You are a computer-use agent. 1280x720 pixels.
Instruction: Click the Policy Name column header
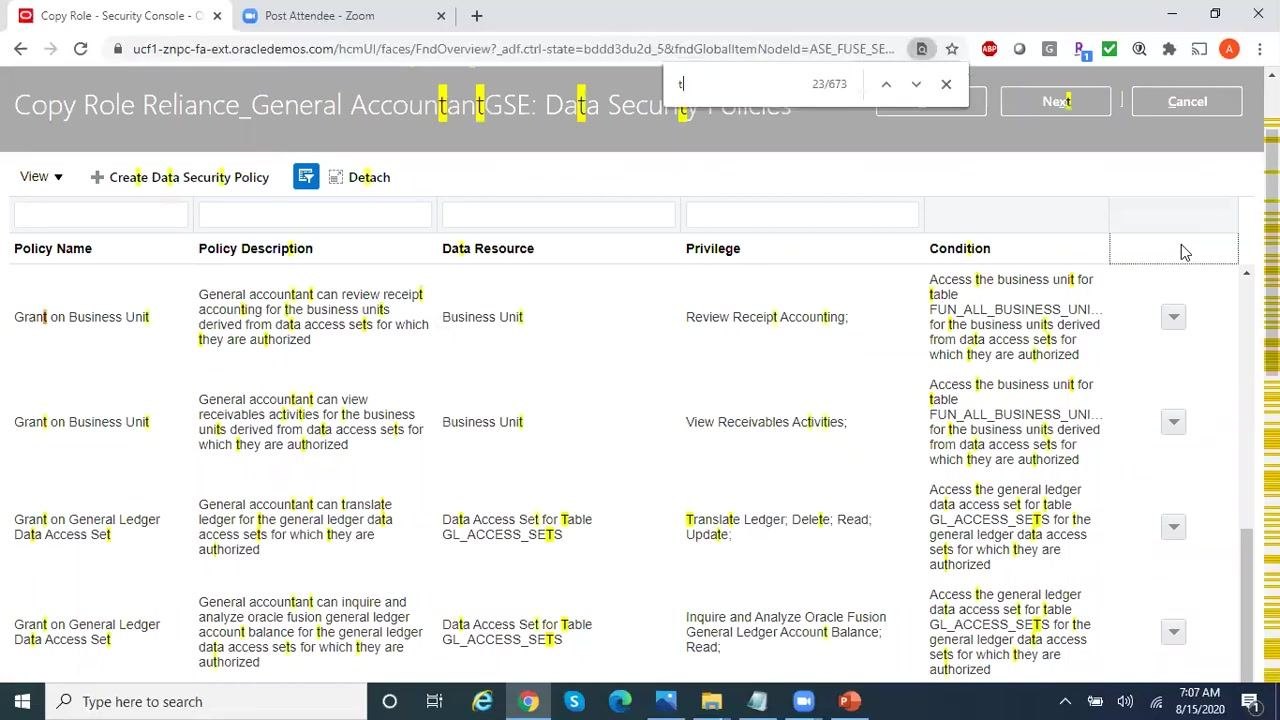click(53, 248)
